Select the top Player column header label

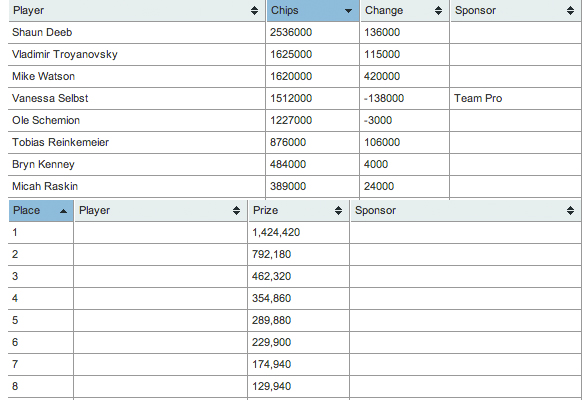pyautogui.click(x=28, y=10)
